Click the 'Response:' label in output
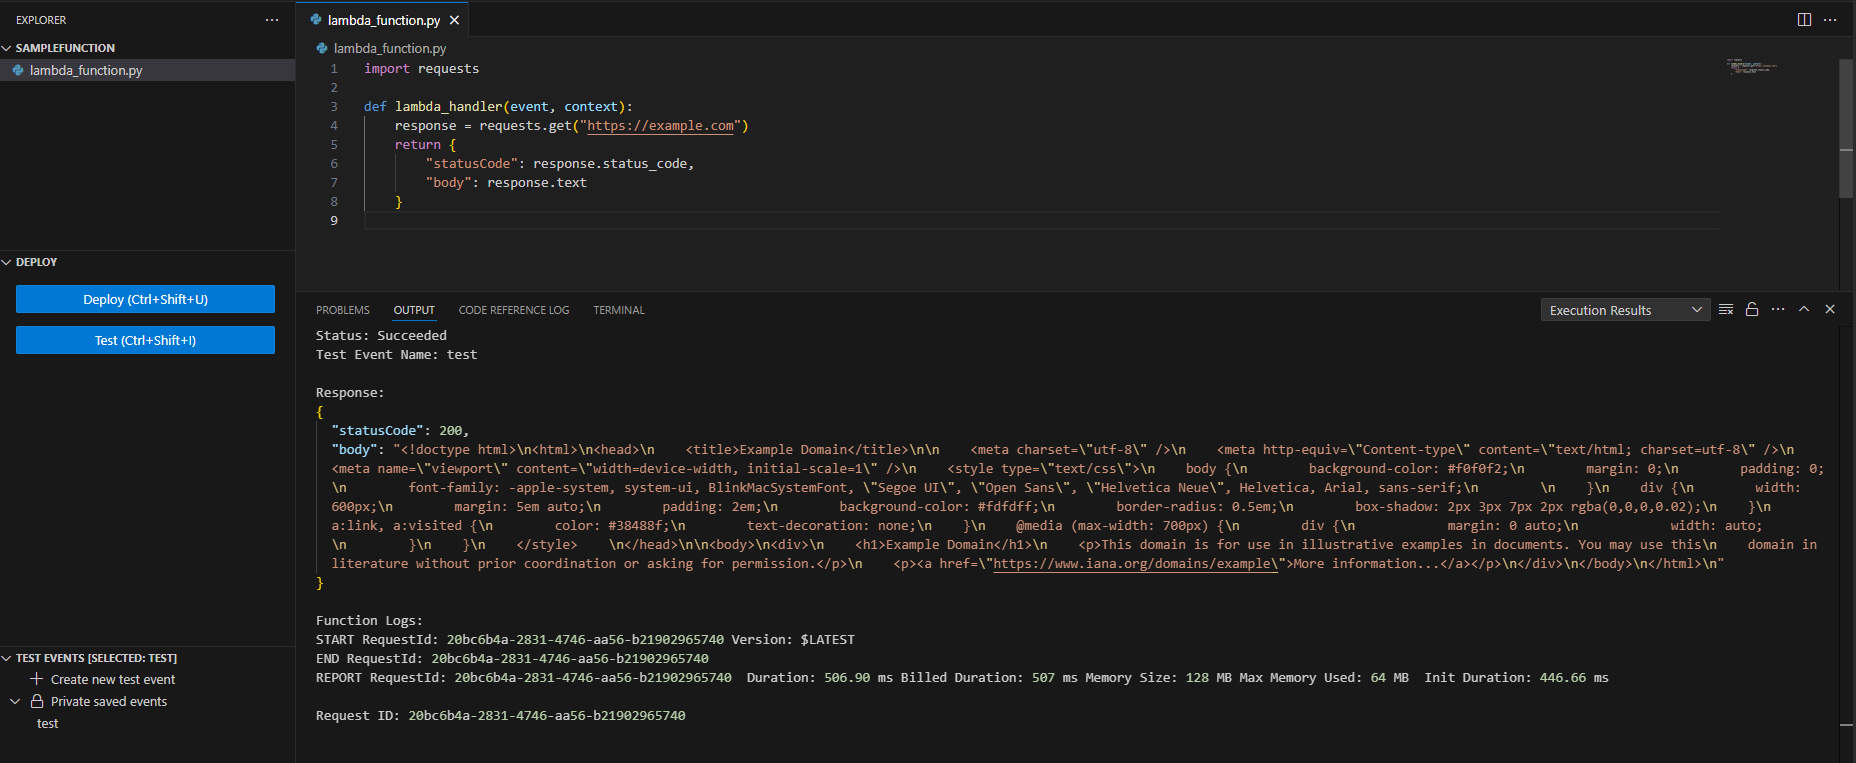The height and width of the screenshot is (763, 1856). pos(350,393)
